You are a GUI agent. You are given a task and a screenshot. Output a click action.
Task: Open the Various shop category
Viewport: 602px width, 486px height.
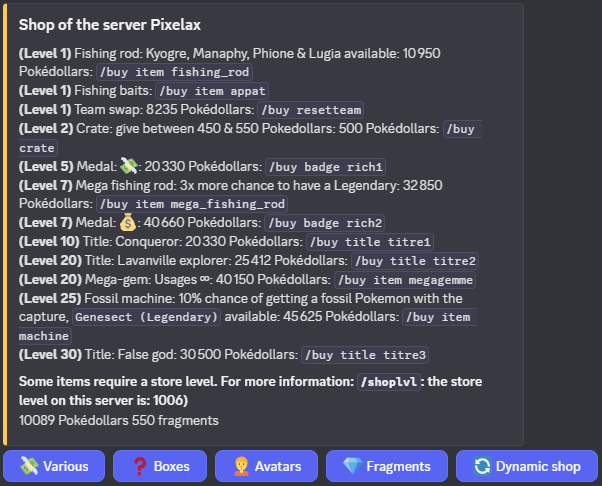[x=54, y=466]
